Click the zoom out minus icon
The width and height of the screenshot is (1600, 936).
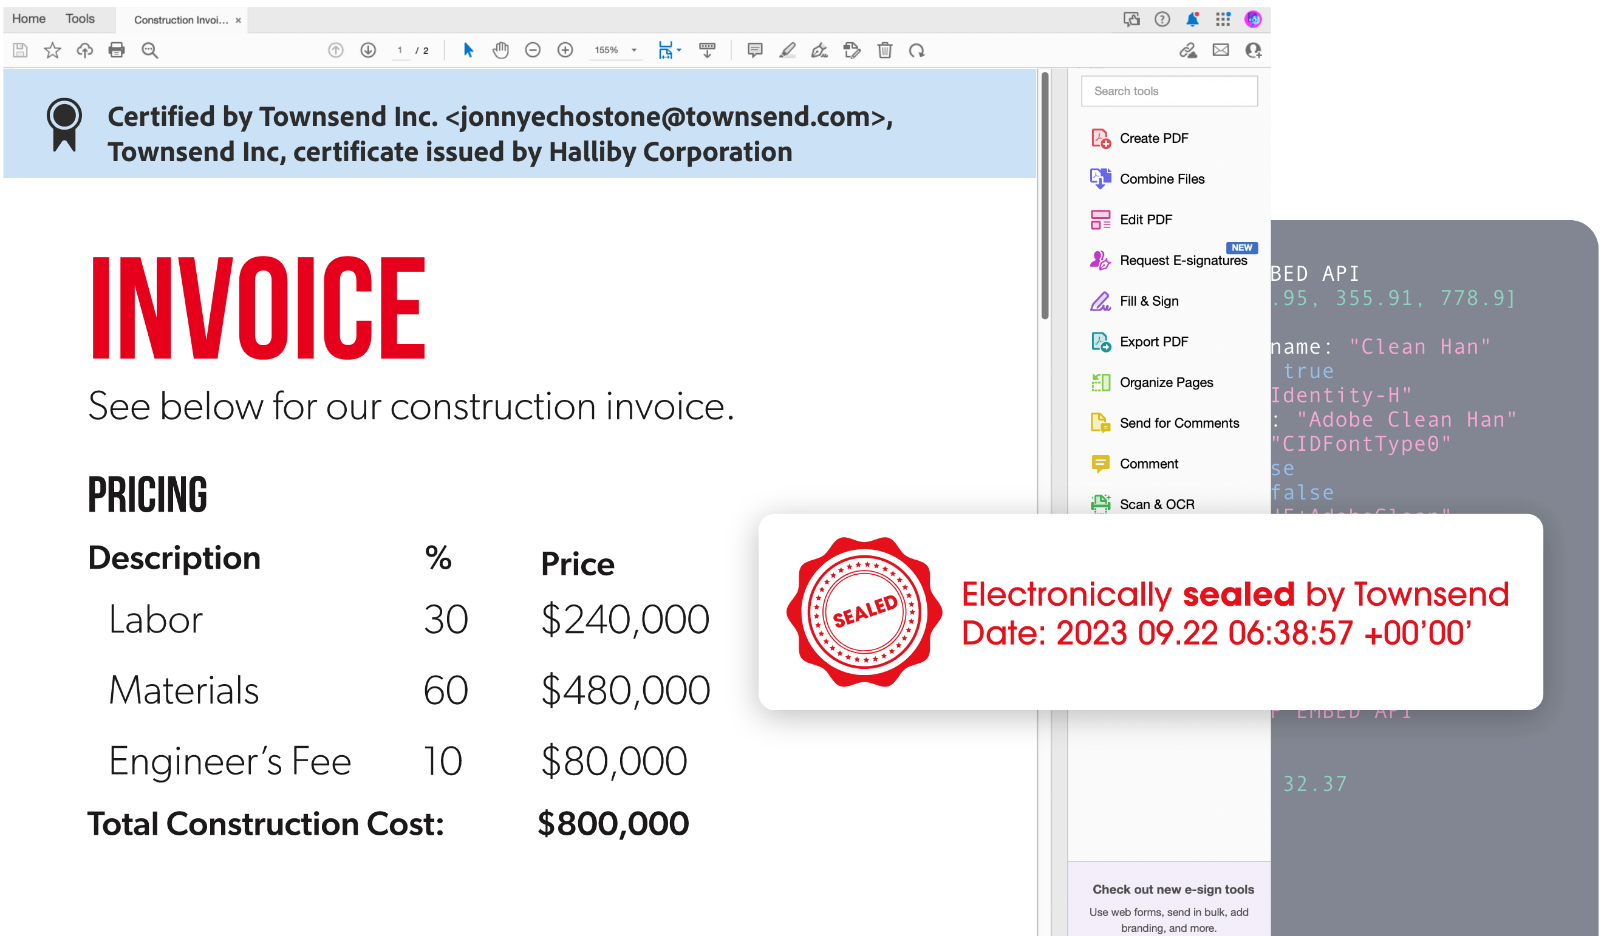click(533, 50)
